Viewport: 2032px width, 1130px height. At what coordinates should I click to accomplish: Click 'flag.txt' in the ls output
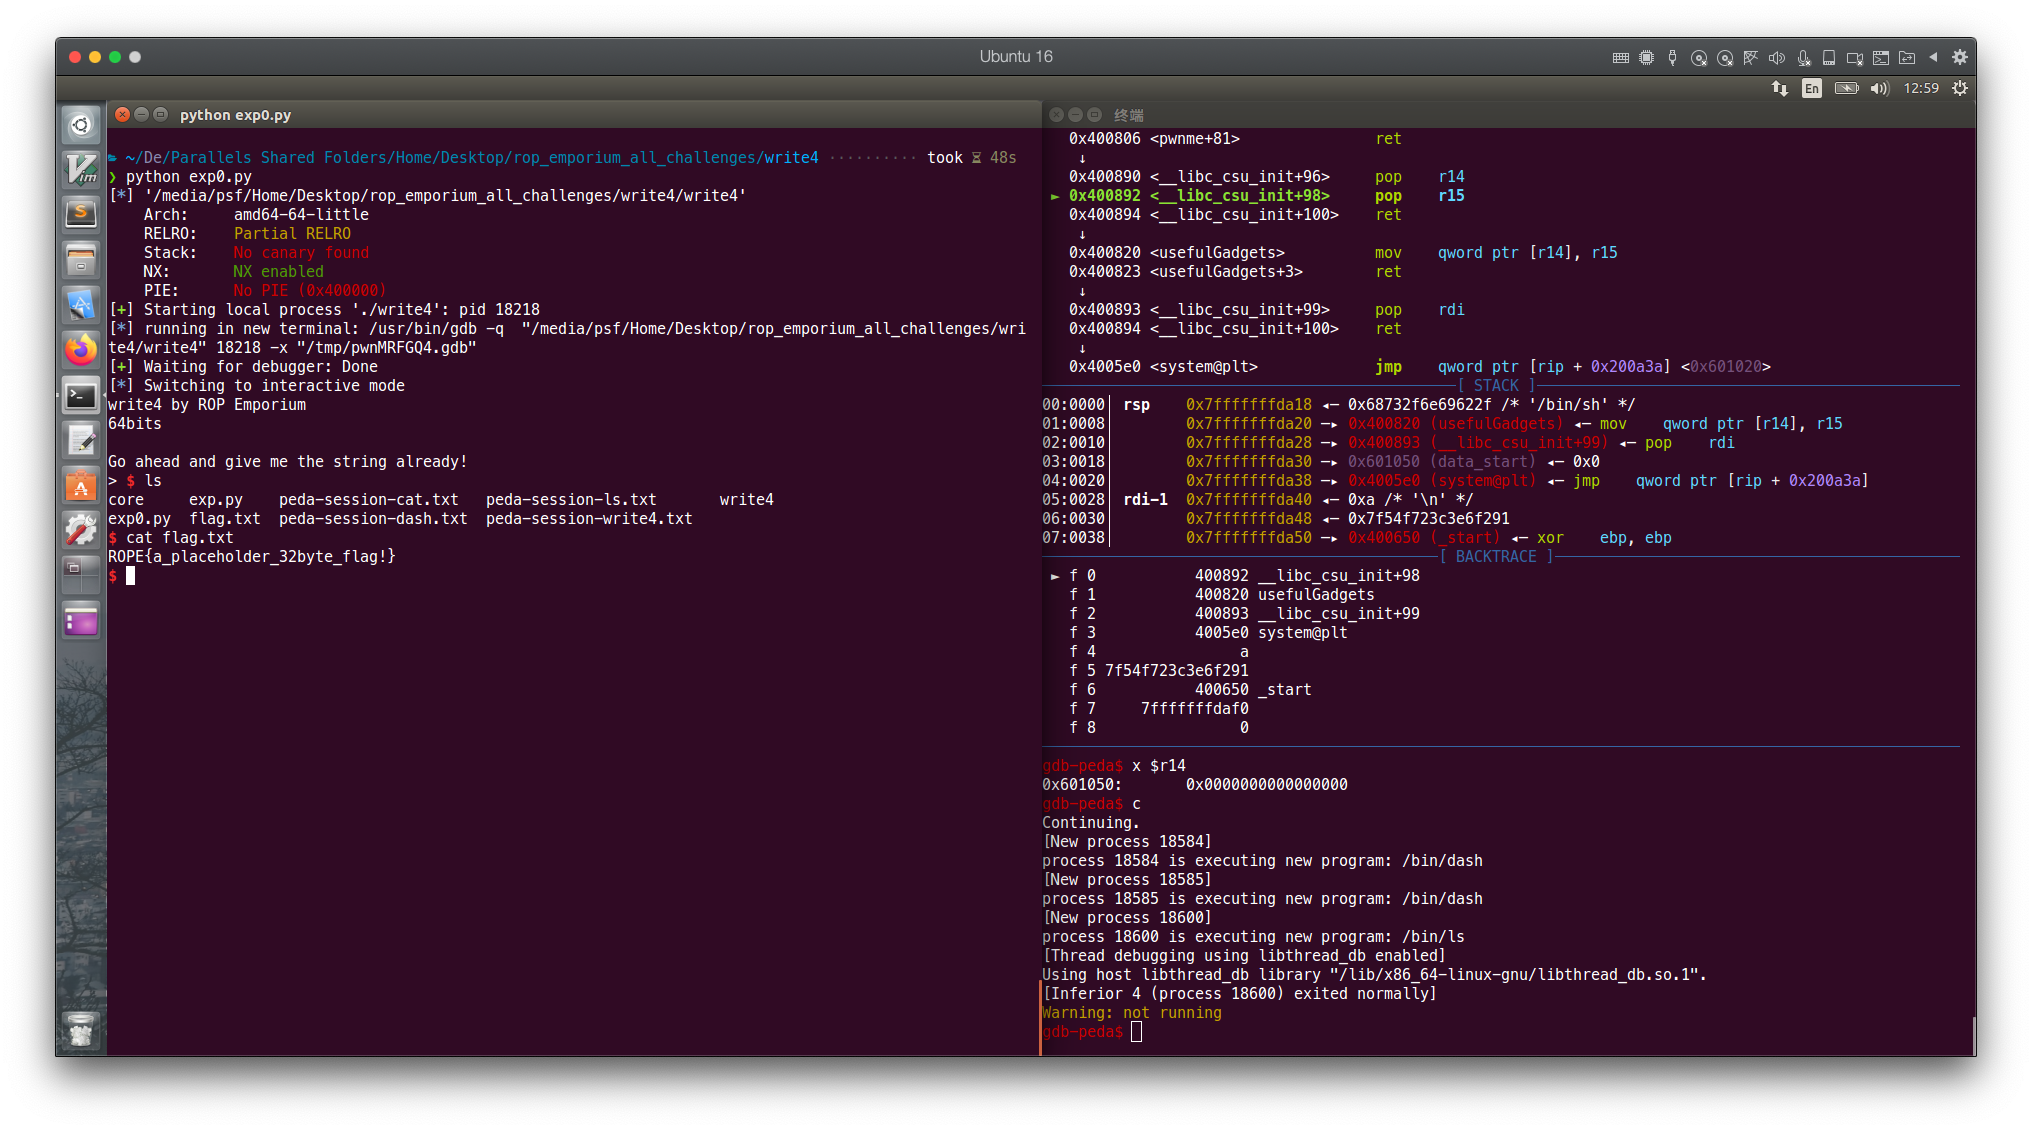(224, 518)
